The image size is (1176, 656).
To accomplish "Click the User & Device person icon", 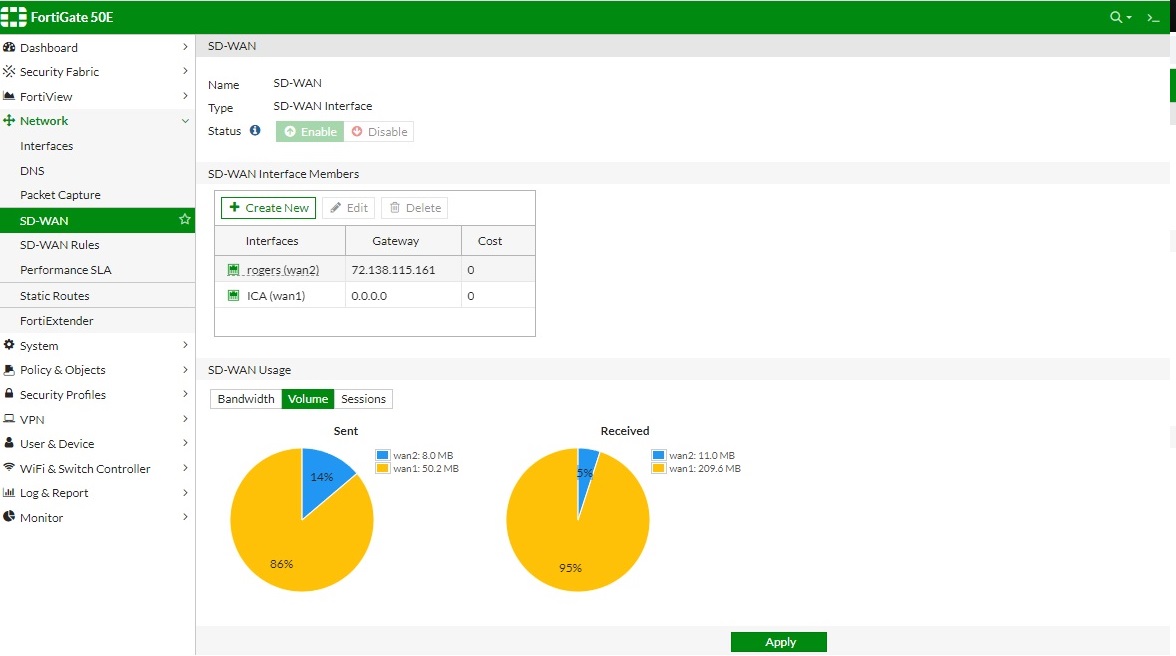I will coord(9,443).
